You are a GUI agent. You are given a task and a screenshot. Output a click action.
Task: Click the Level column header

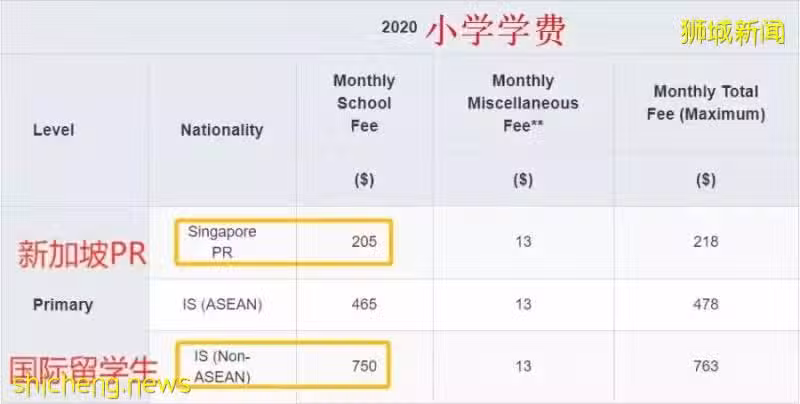point(54,130)
